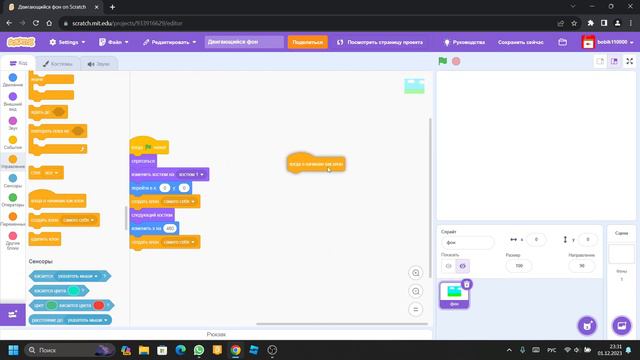Select the Переменные block category
640x360 pixels.
(13, 219)
